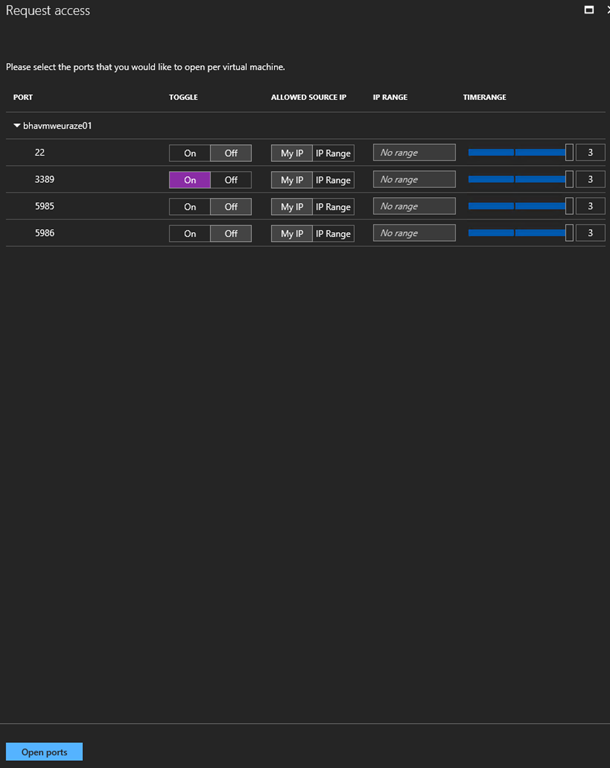Click the Open ports button
This screenshot has height=768, width=610.
point(44,752)
